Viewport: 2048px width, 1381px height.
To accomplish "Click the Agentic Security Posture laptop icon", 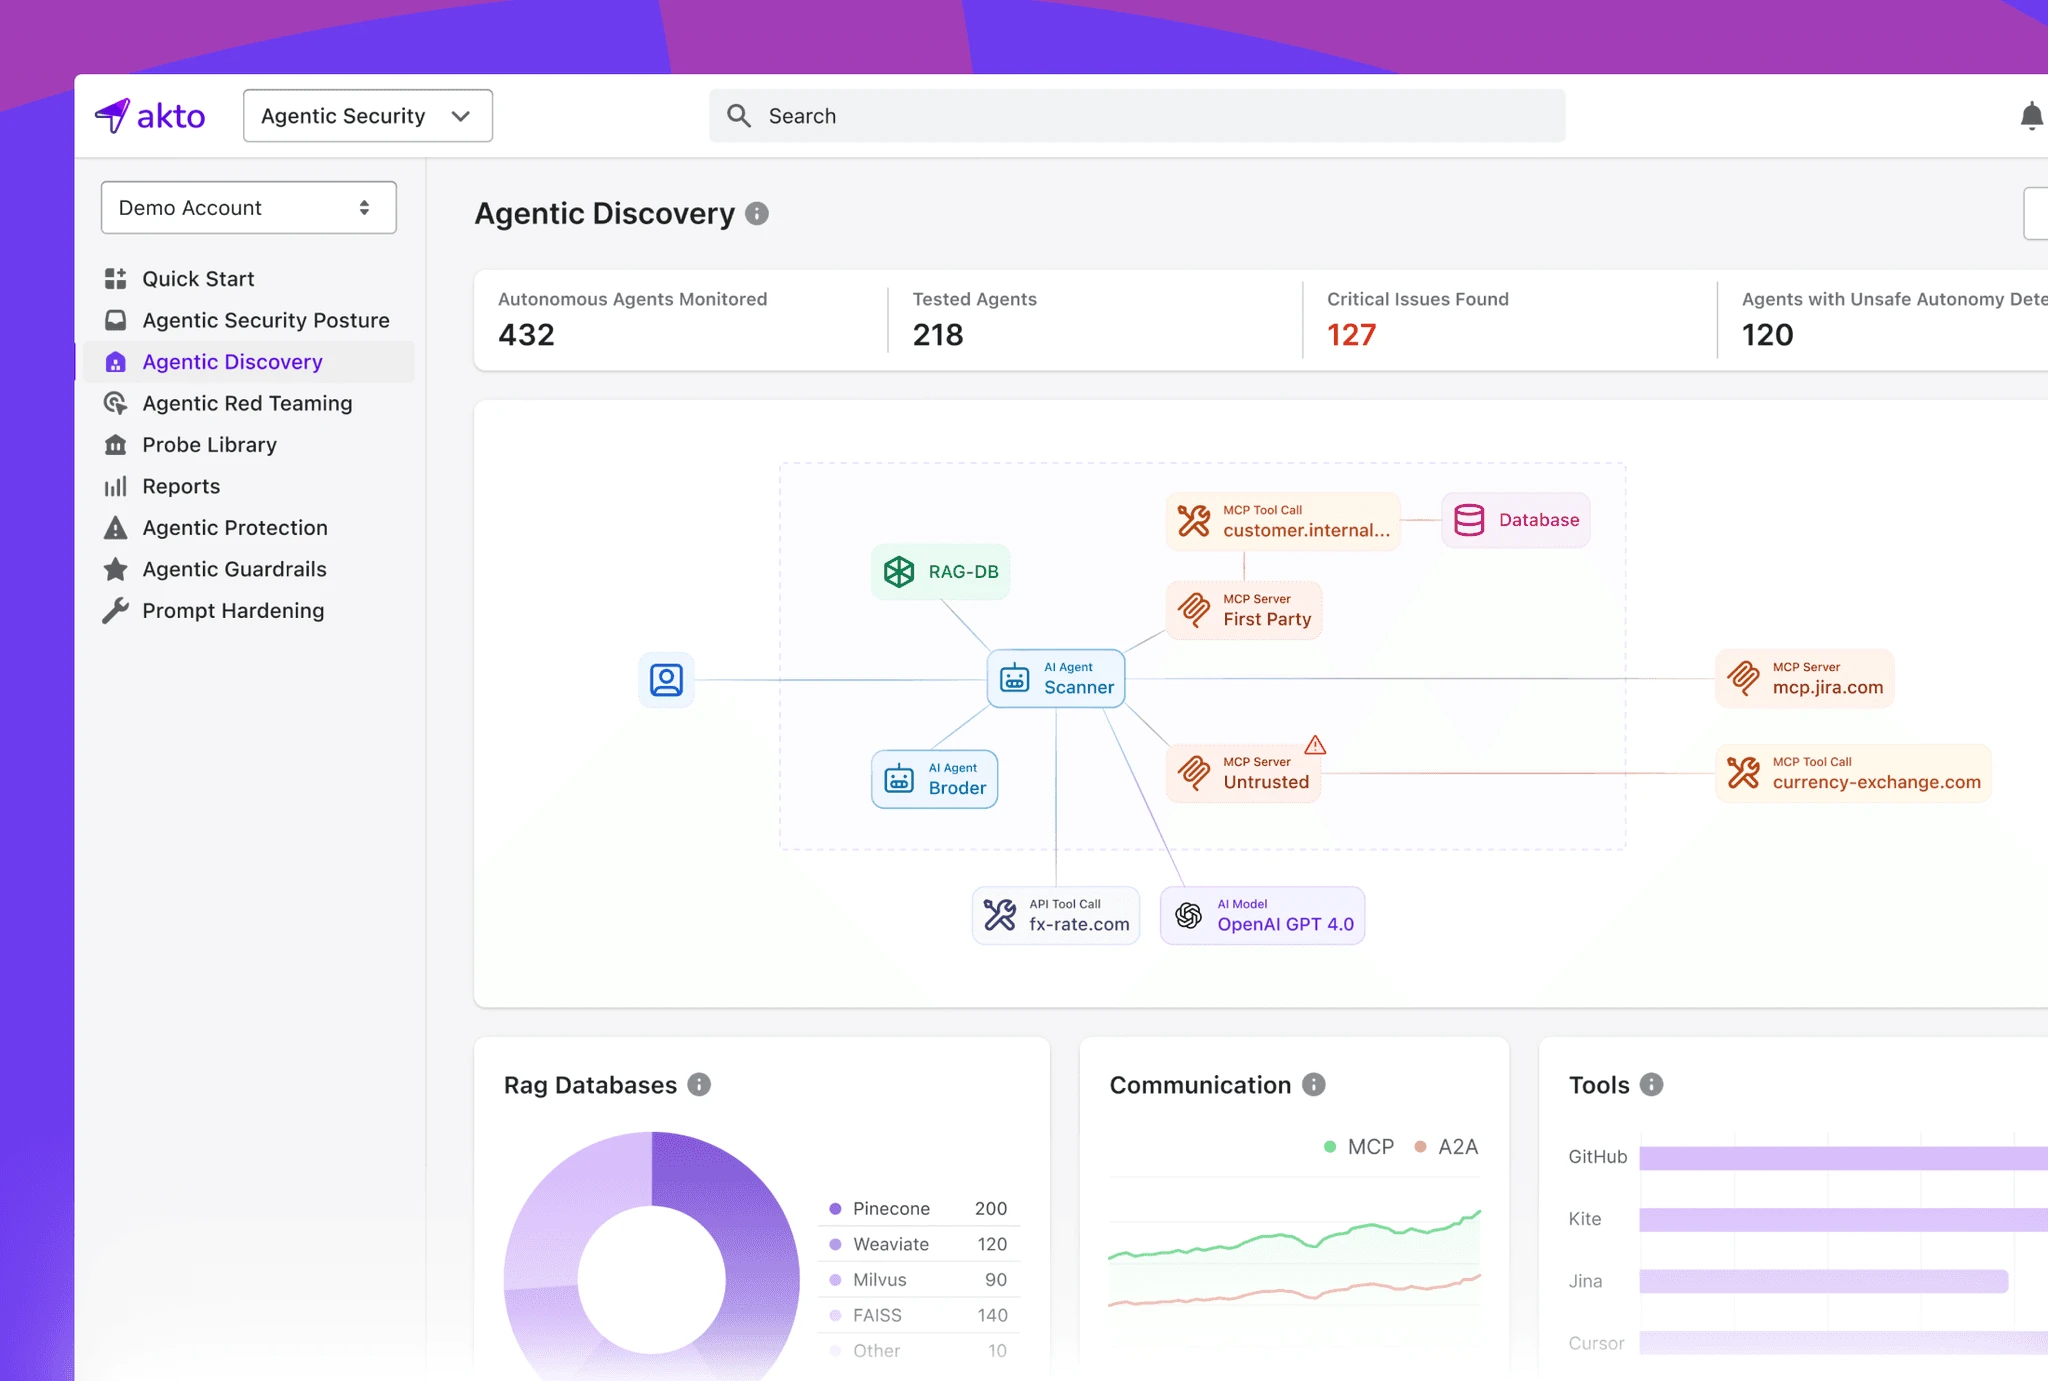I will coord(117,320).
